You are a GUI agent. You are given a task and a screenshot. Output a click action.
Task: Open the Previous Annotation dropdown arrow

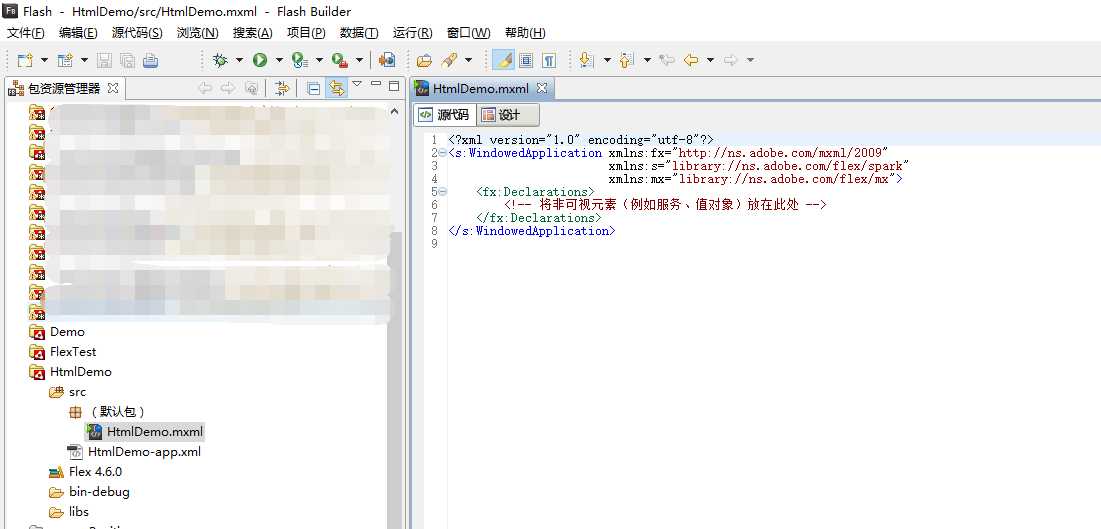point(647,60)
